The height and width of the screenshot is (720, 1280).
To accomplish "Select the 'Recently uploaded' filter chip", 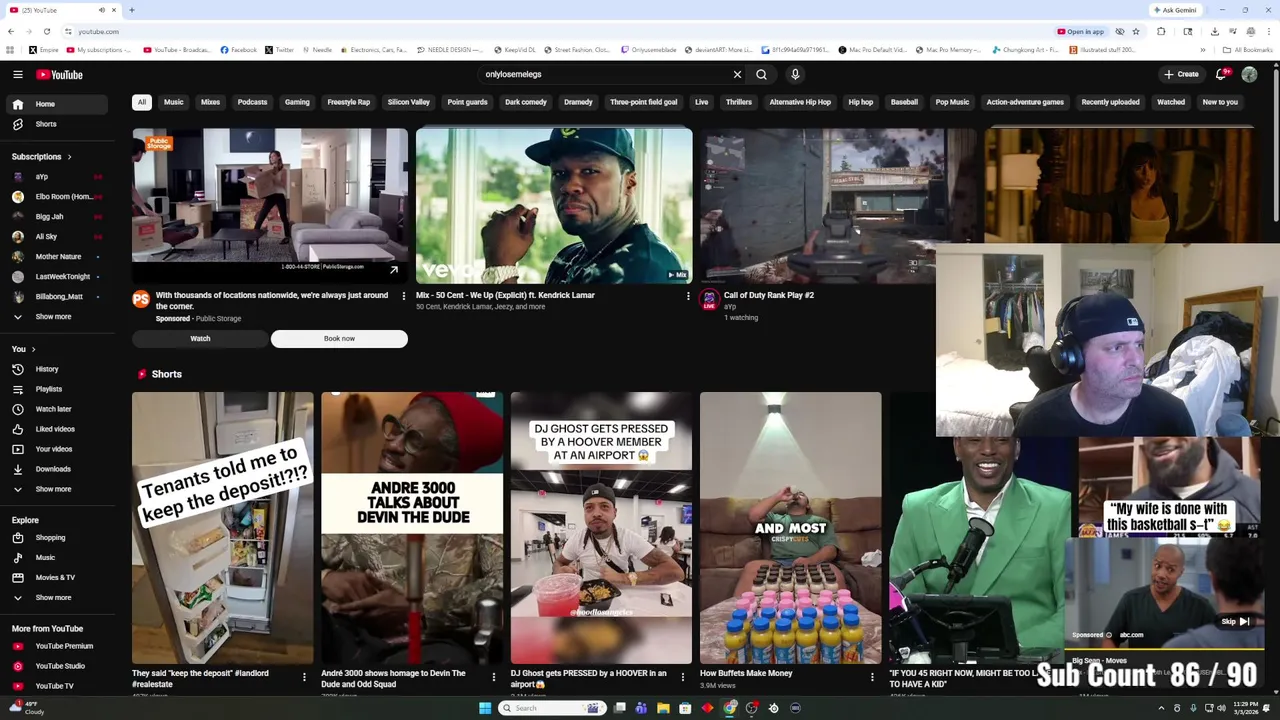I will pos(1110,102).
